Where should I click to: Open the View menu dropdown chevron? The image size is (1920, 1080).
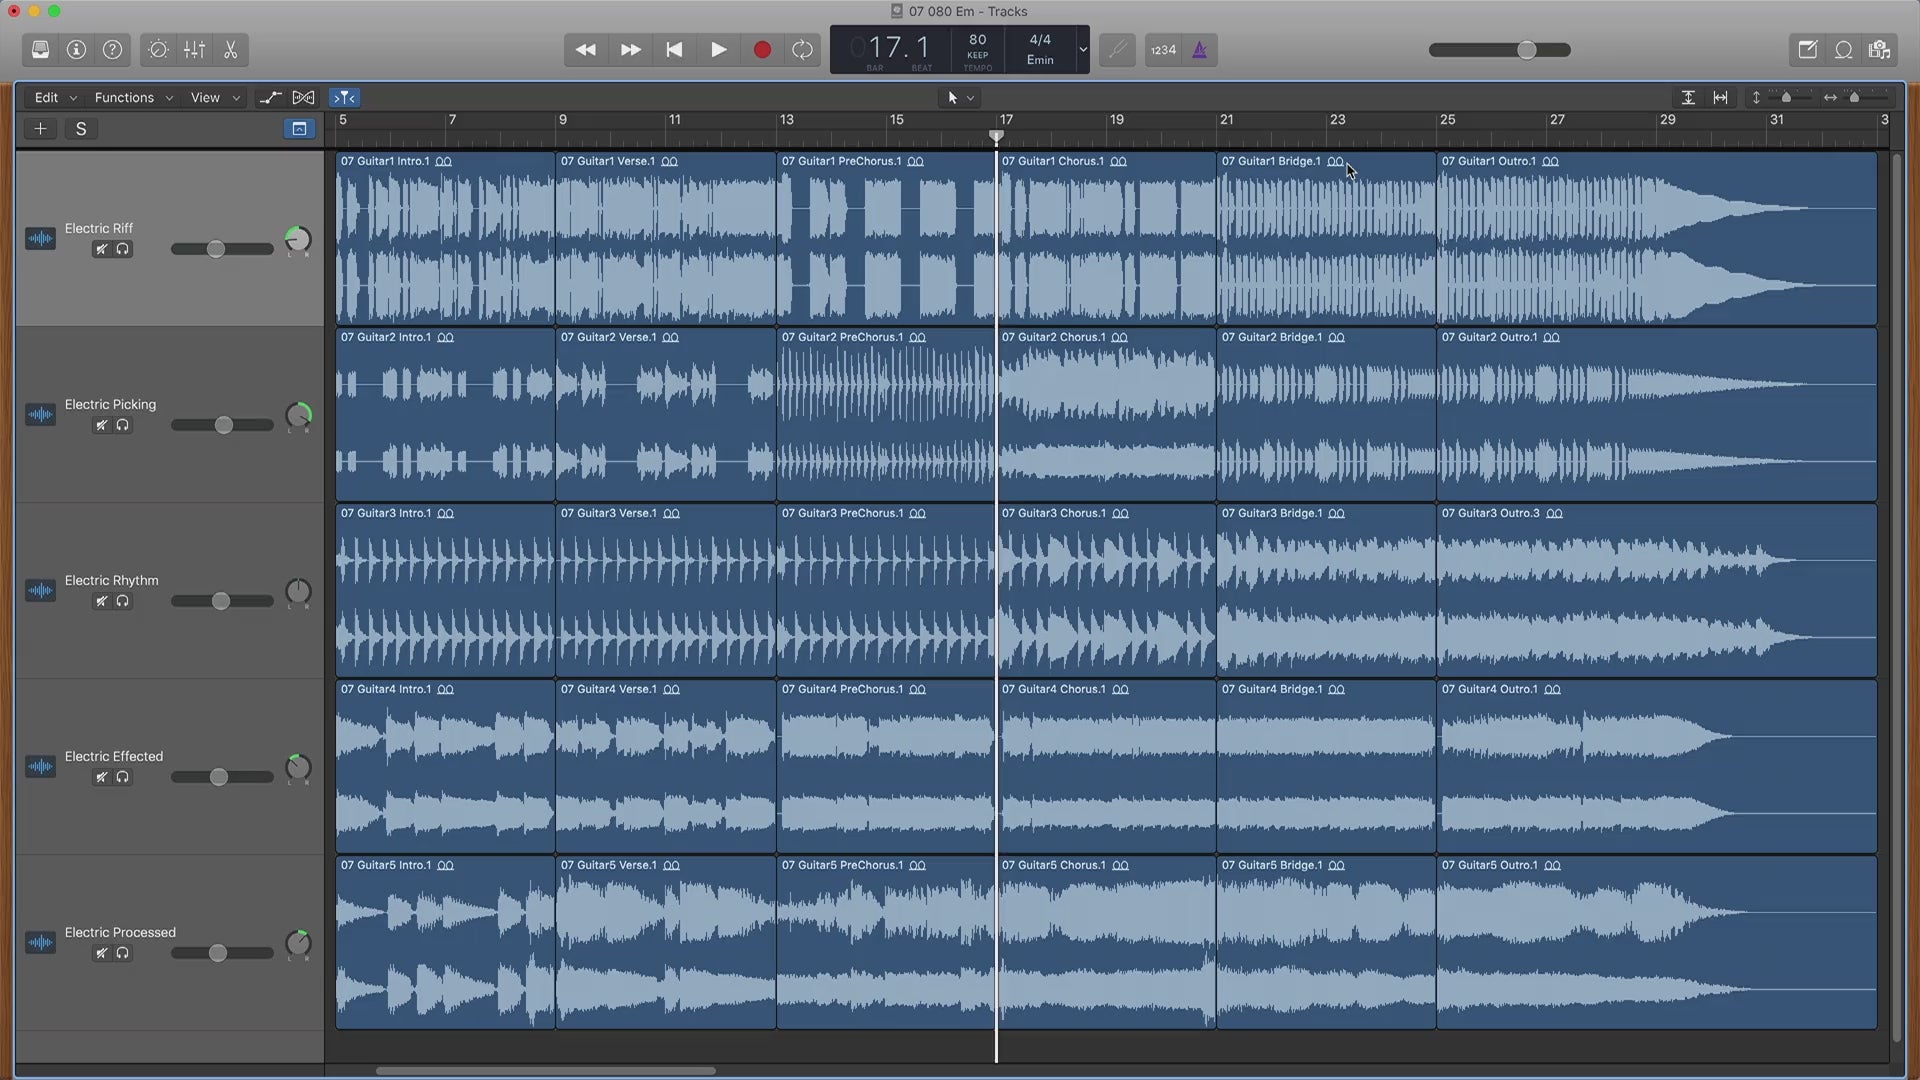click(236, 98)
